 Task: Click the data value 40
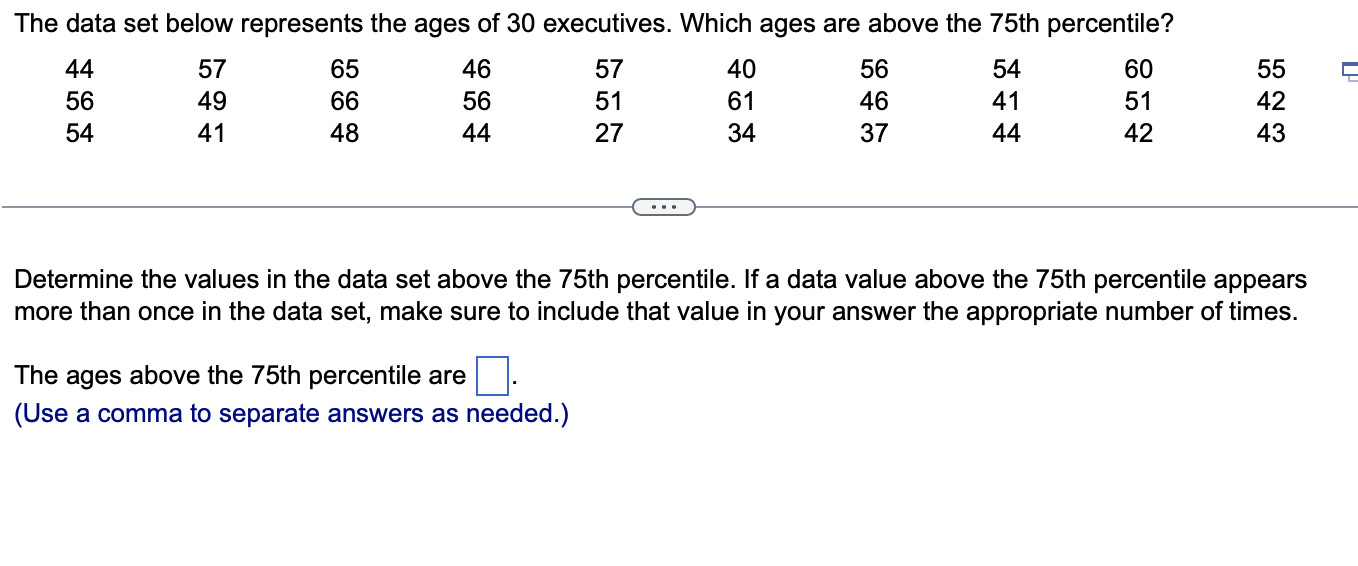pyautogui.click(x=741, y=69)
